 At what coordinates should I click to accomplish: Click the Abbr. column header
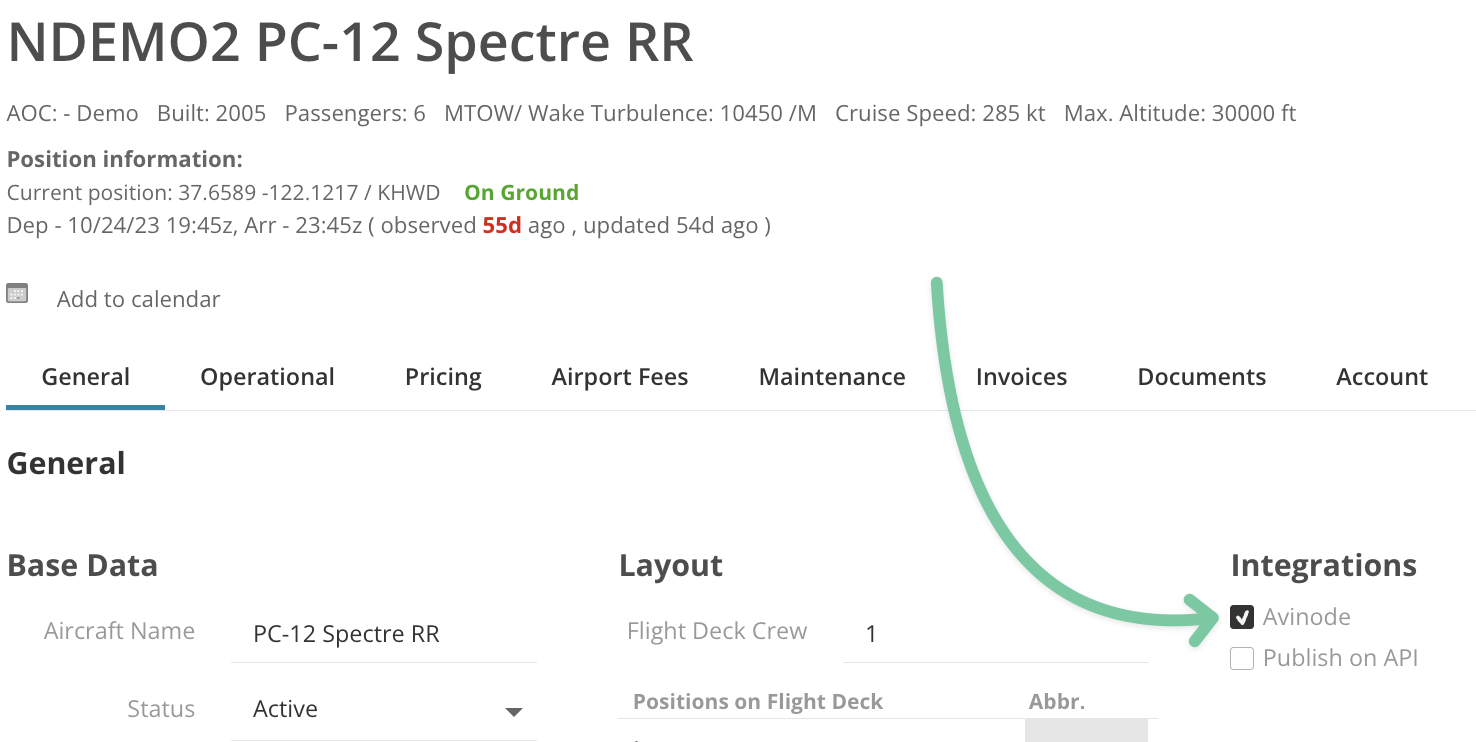[x=1057, y=702]
